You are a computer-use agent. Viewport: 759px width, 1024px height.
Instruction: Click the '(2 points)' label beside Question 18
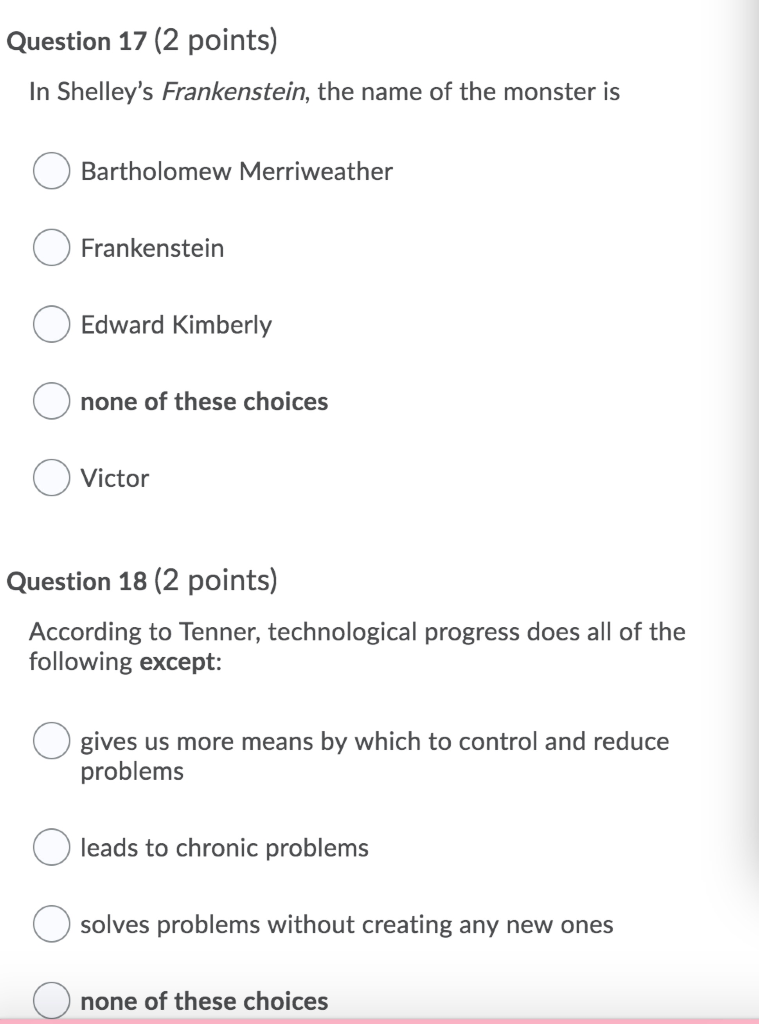click(214, 581)
